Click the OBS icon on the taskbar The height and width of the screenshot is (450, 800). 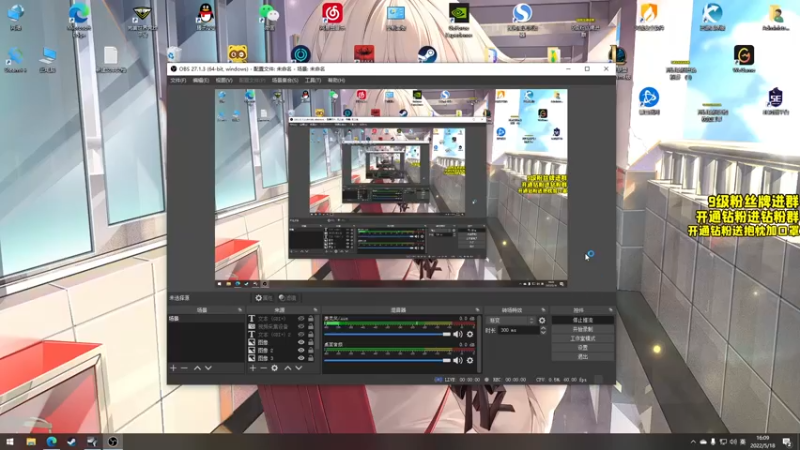pos(113,441)
